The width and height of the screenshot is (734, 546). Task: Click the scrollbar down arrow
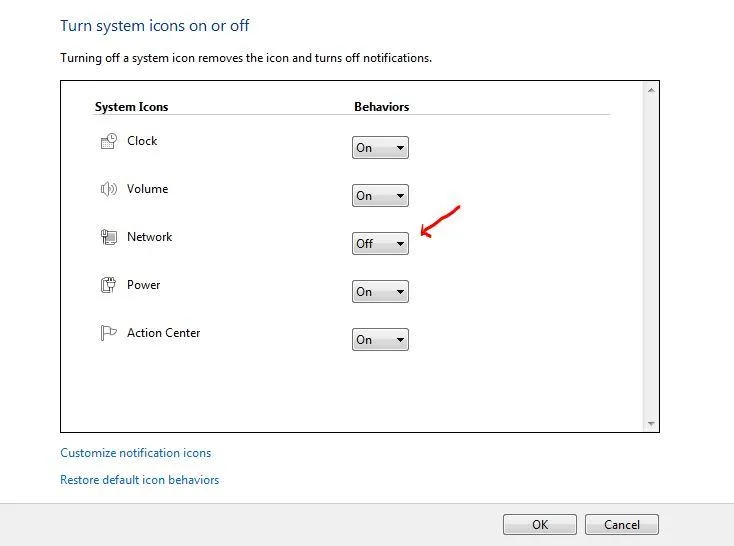[651, 423]
